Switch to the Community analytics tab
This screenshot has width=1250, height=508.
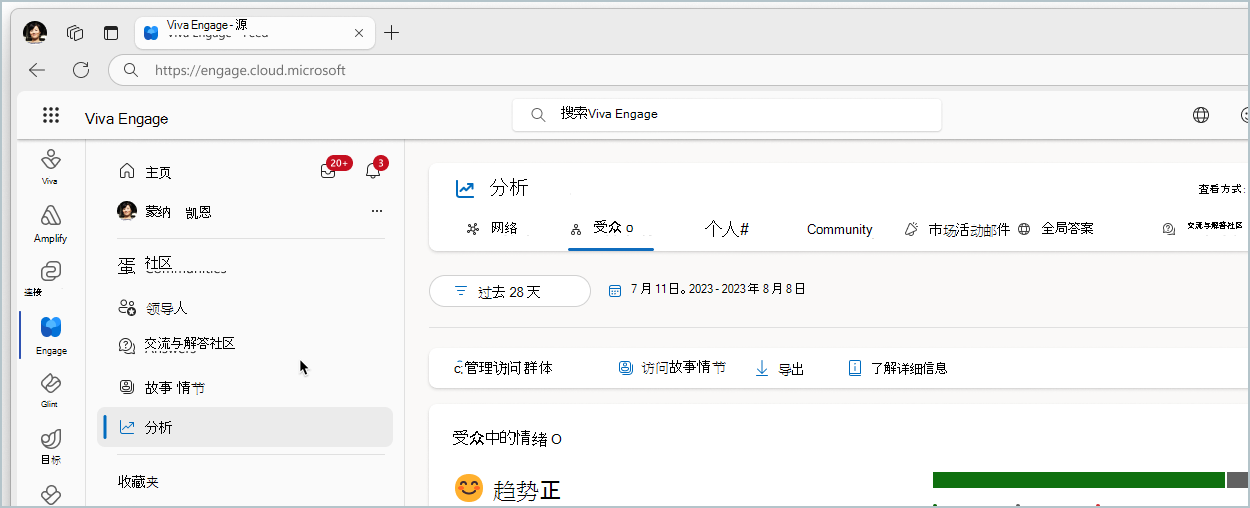point(840,229)
